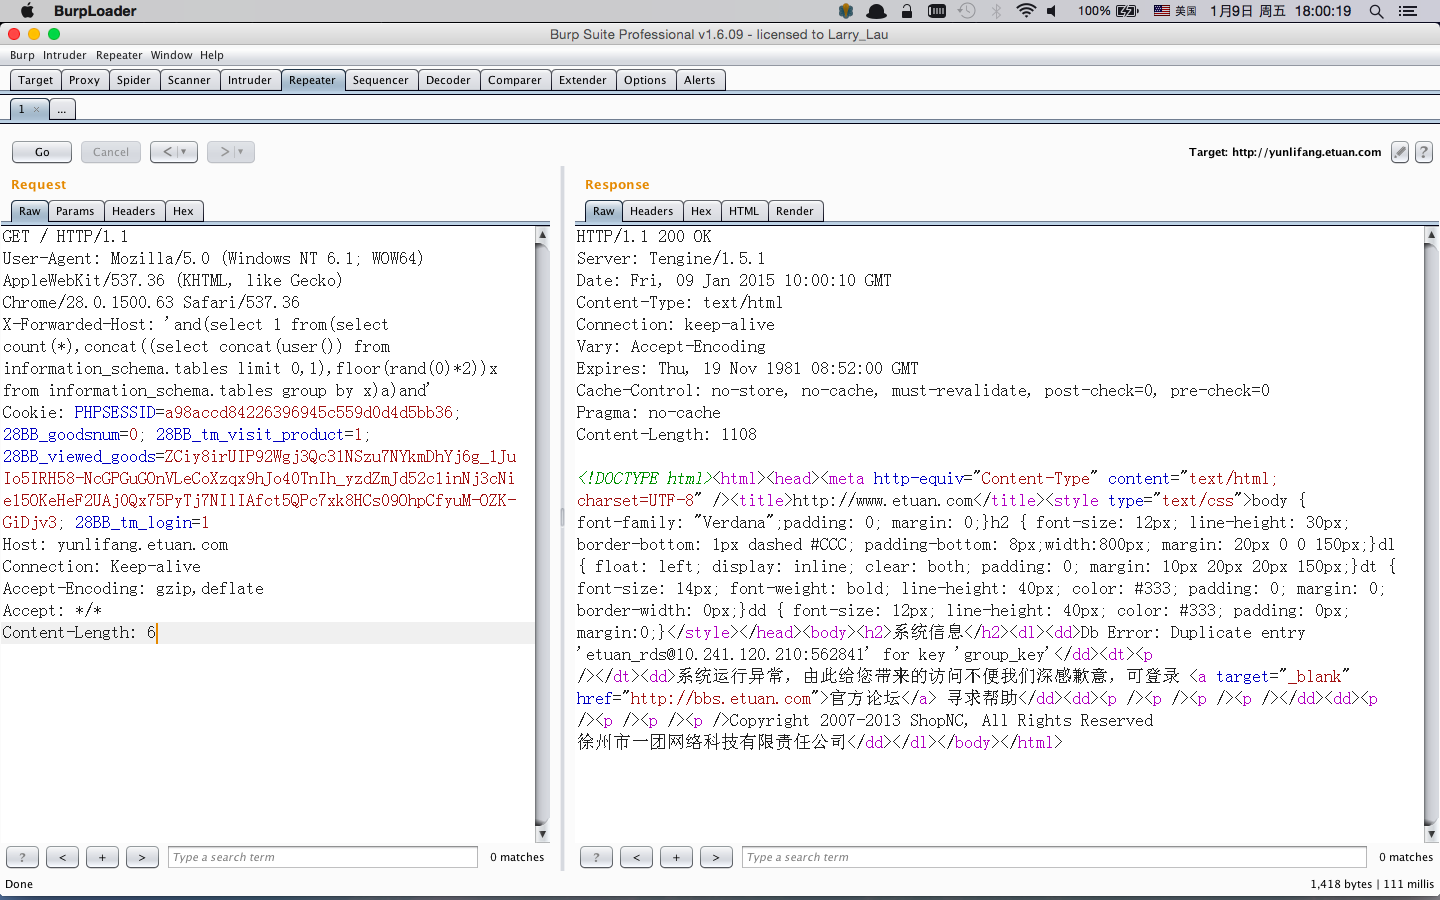Edit target with the pencil icon
The height and width of the screenshot is (900, 1440).
tap(1400, 152)
